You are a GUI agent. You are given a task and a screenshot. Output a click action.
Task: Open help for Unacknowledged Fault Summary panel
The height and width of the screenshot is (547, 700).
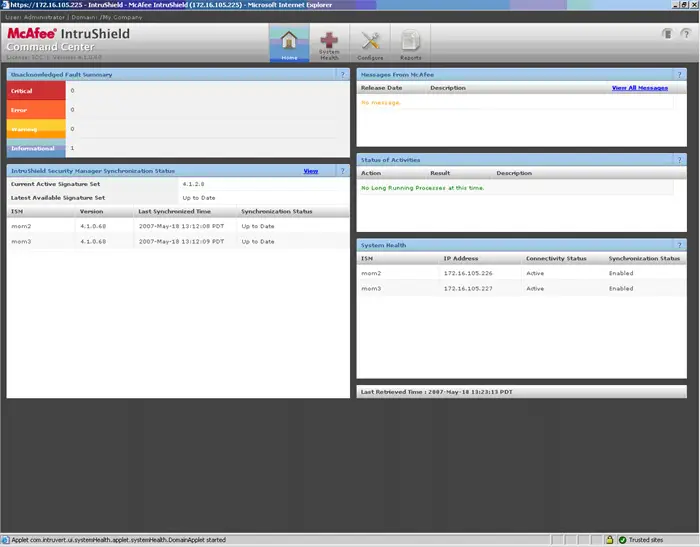tap(342, 75)
